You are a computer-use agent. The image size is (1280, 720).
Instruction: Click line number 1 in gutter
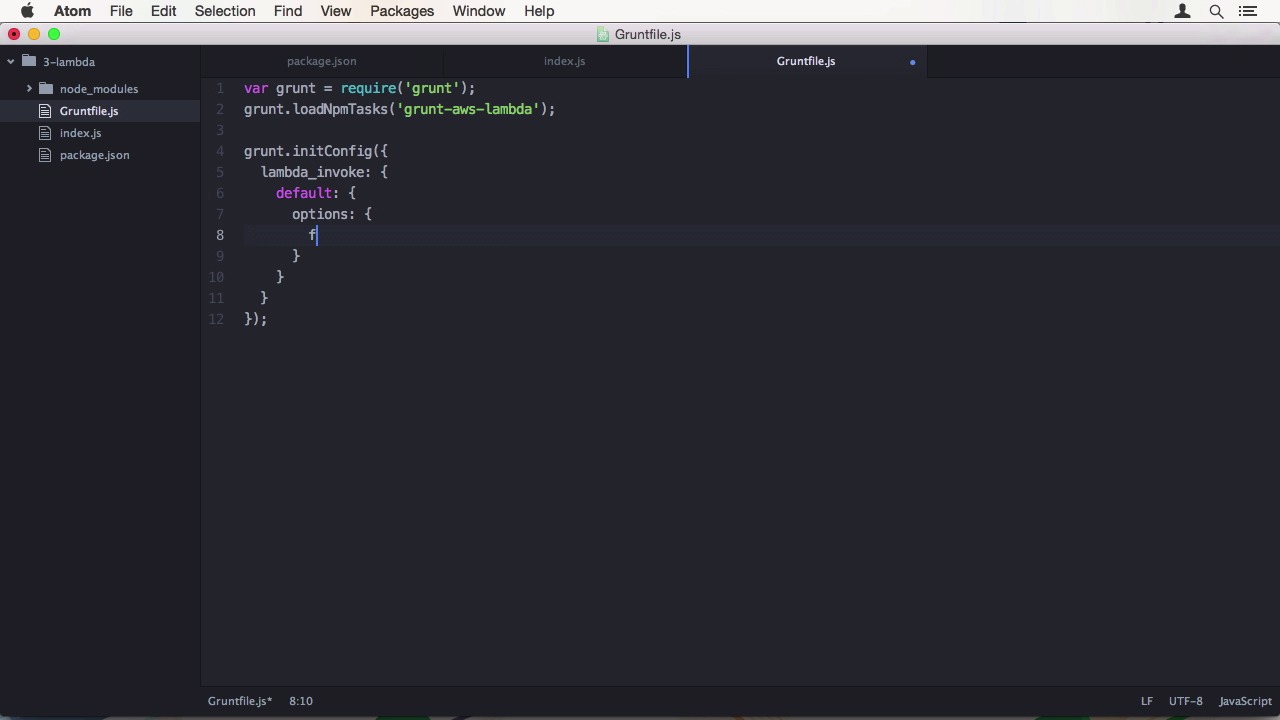tap(220, 88)
